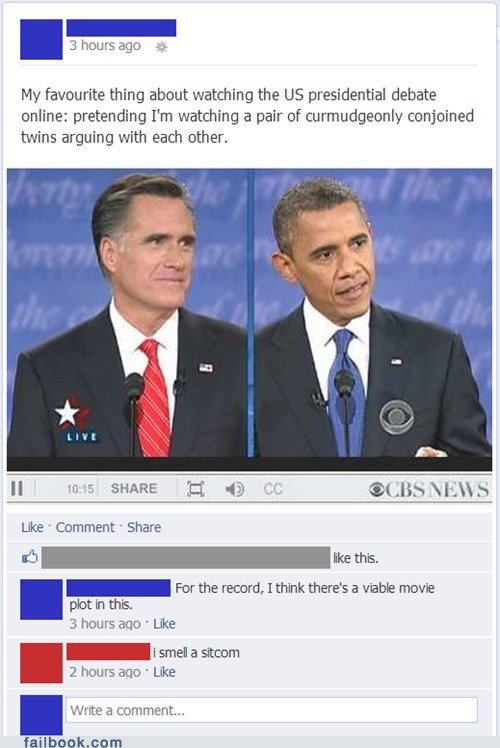Like the 'i smell a sitcom' comment
This screenshot has width=500, height=748.
[165, 672]
